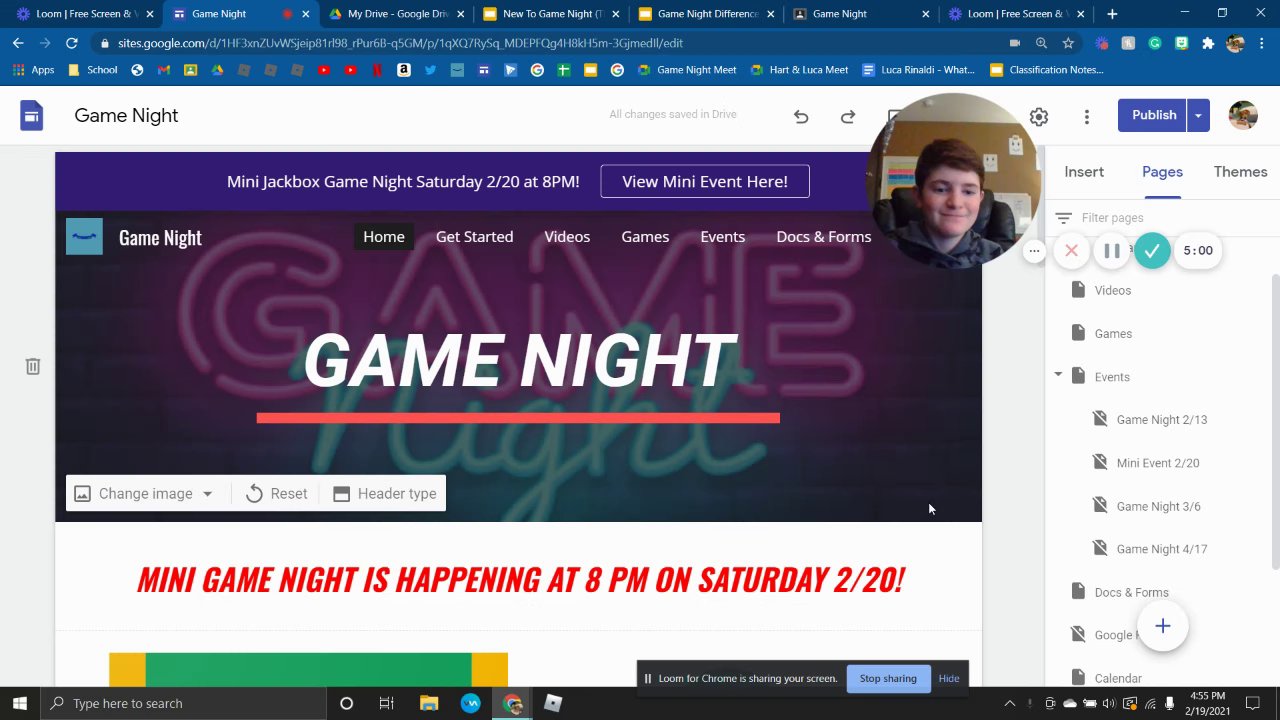Click the Header type button
This screenshot has width=1280, height=720.
tap(384, 493)
